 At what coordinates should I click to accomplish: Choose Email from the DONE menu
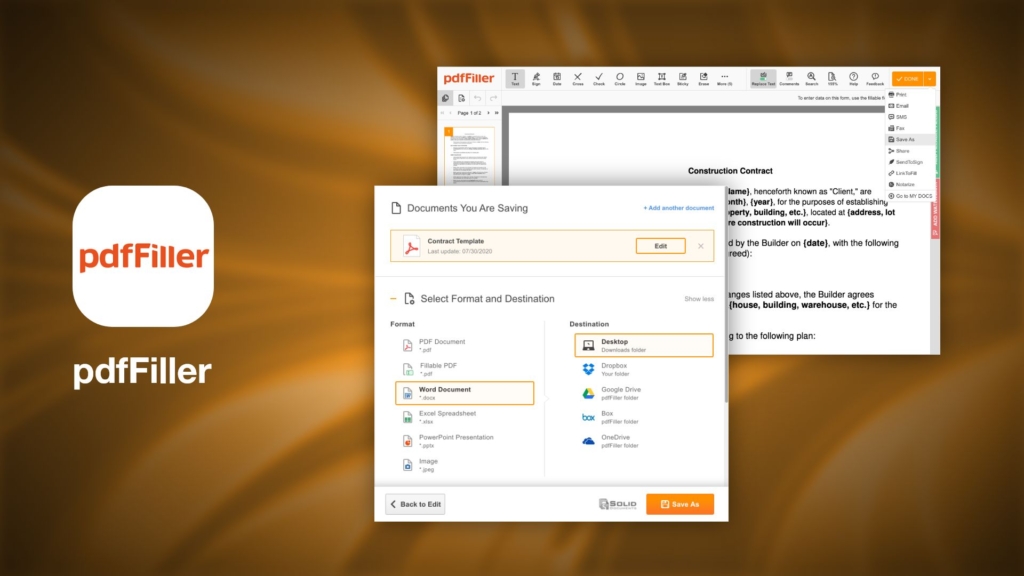(x=910, y=106)
